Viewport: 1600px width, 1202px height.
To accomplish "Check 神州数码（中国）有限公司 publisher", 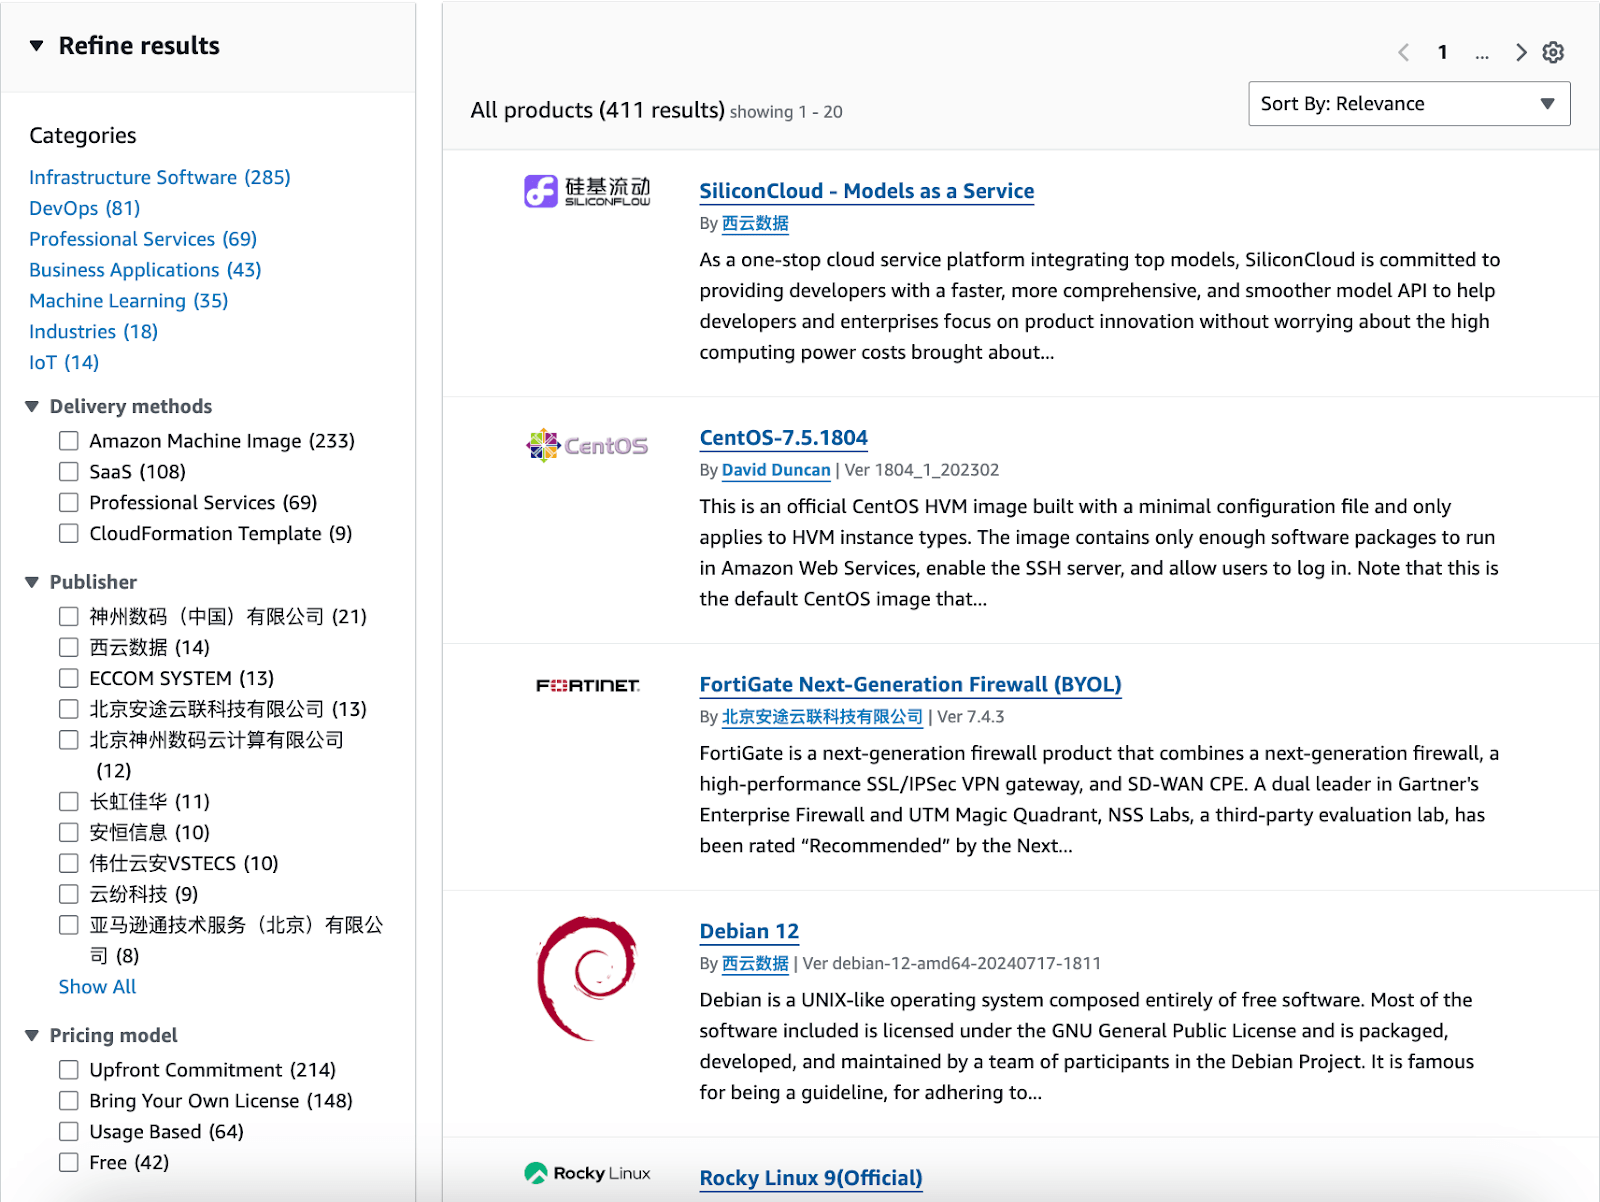I will (69, 616).
